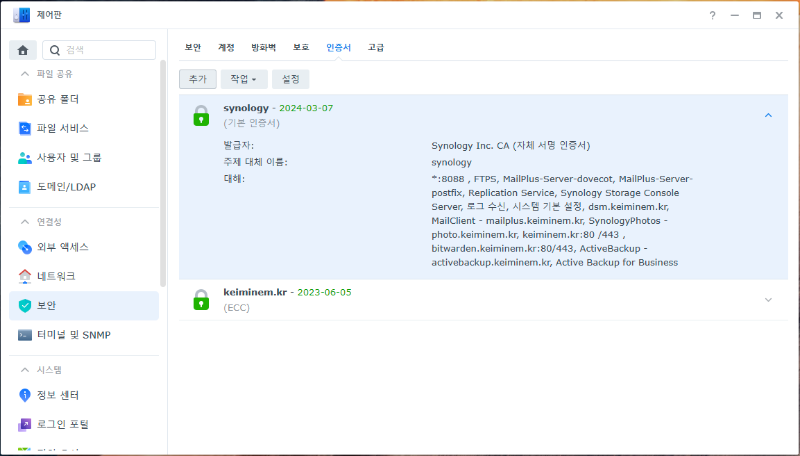
Task: Open External Access (외부 액세스) icon
Action: point(25,247)
